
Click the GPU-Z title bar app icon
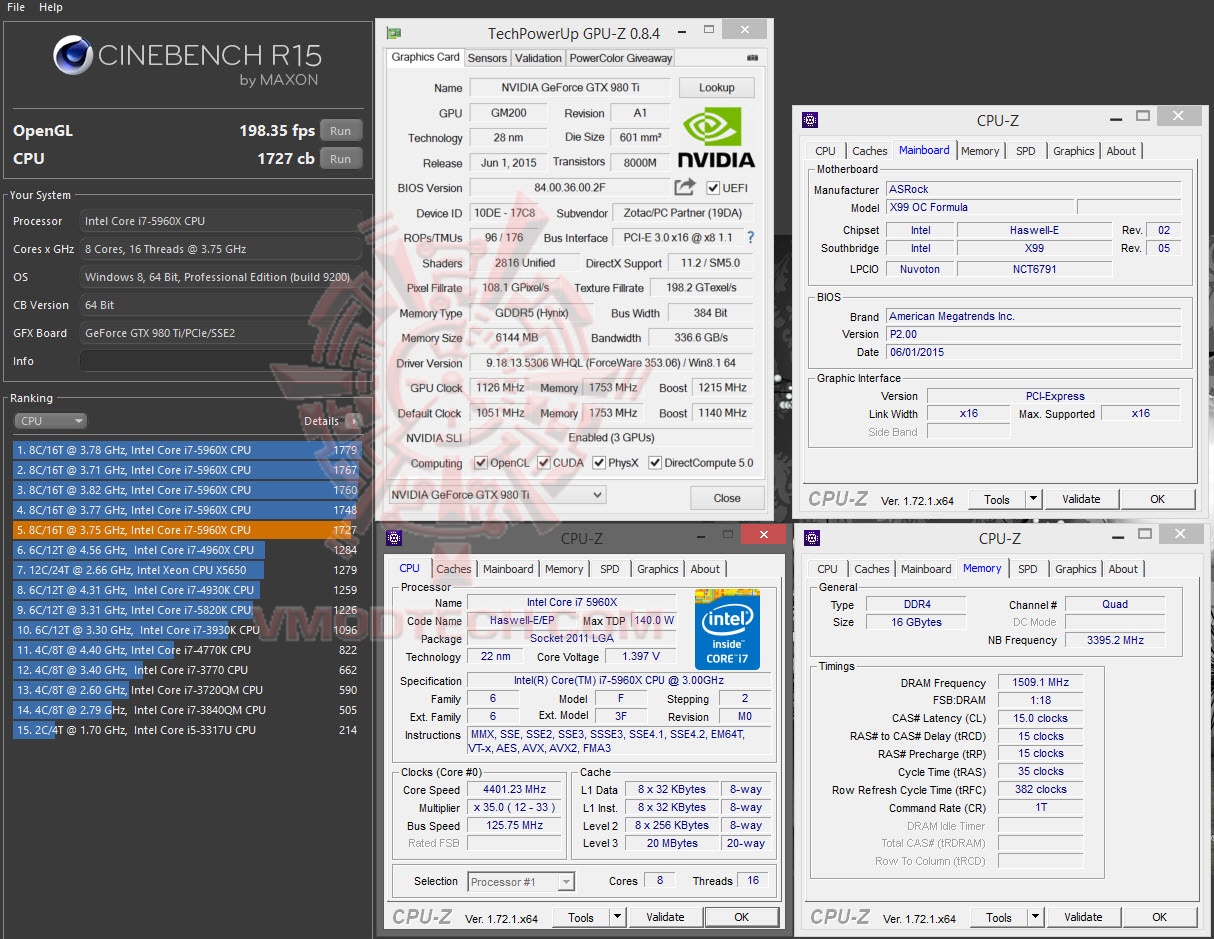coord(394,33)
